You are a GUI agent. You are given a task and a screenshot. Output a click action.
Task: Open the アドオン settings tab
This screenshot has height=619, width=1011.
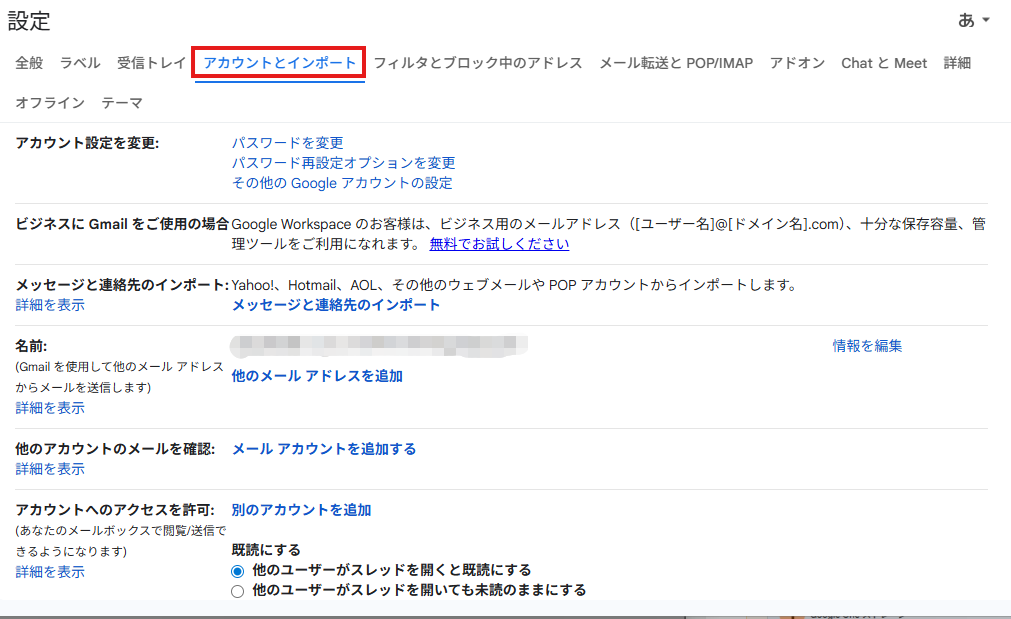click(797, 62)
